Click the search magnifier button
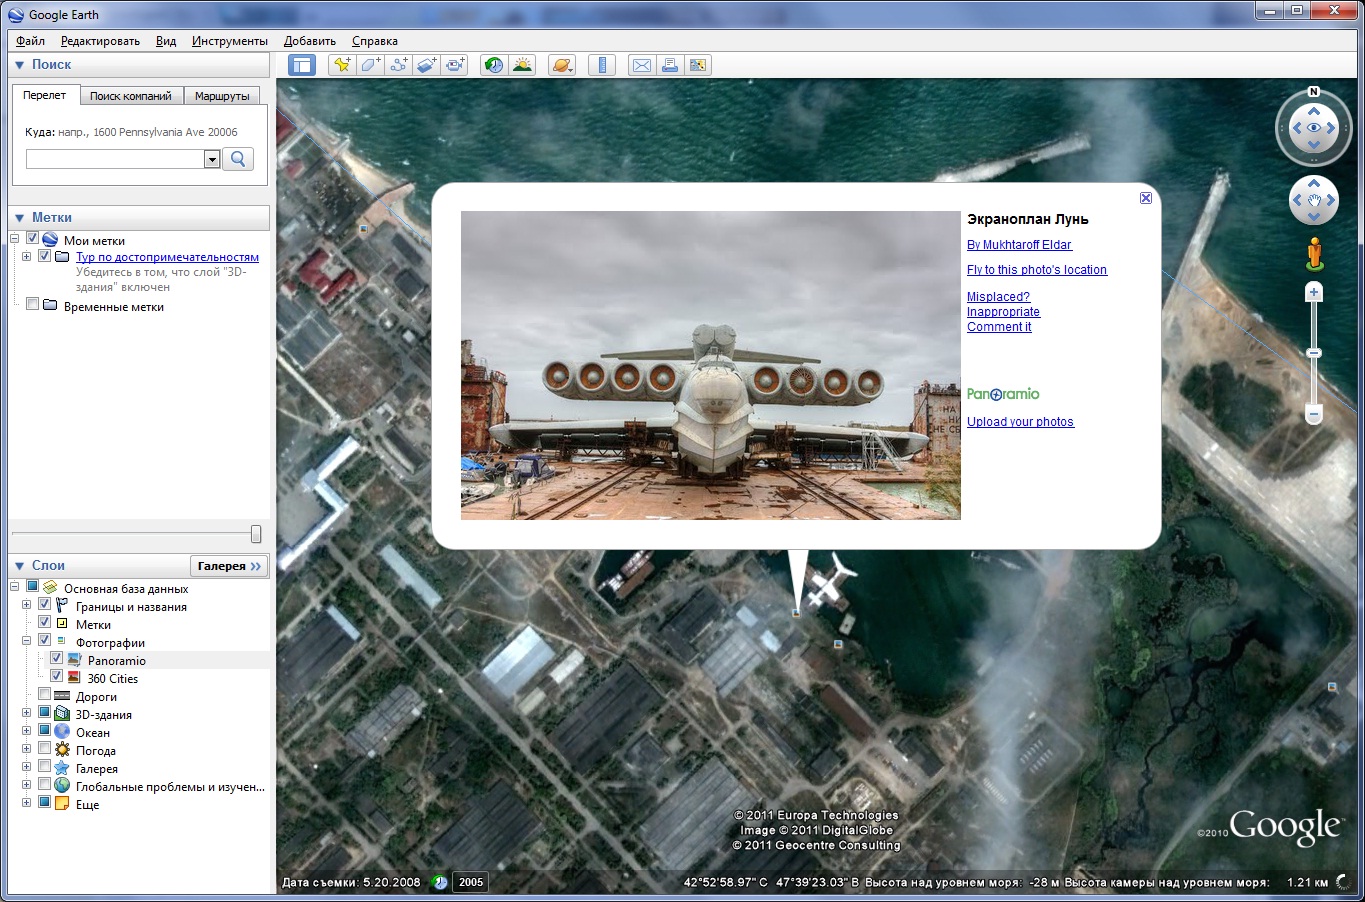Screen dimensions: 1365x902 point(238,159)
